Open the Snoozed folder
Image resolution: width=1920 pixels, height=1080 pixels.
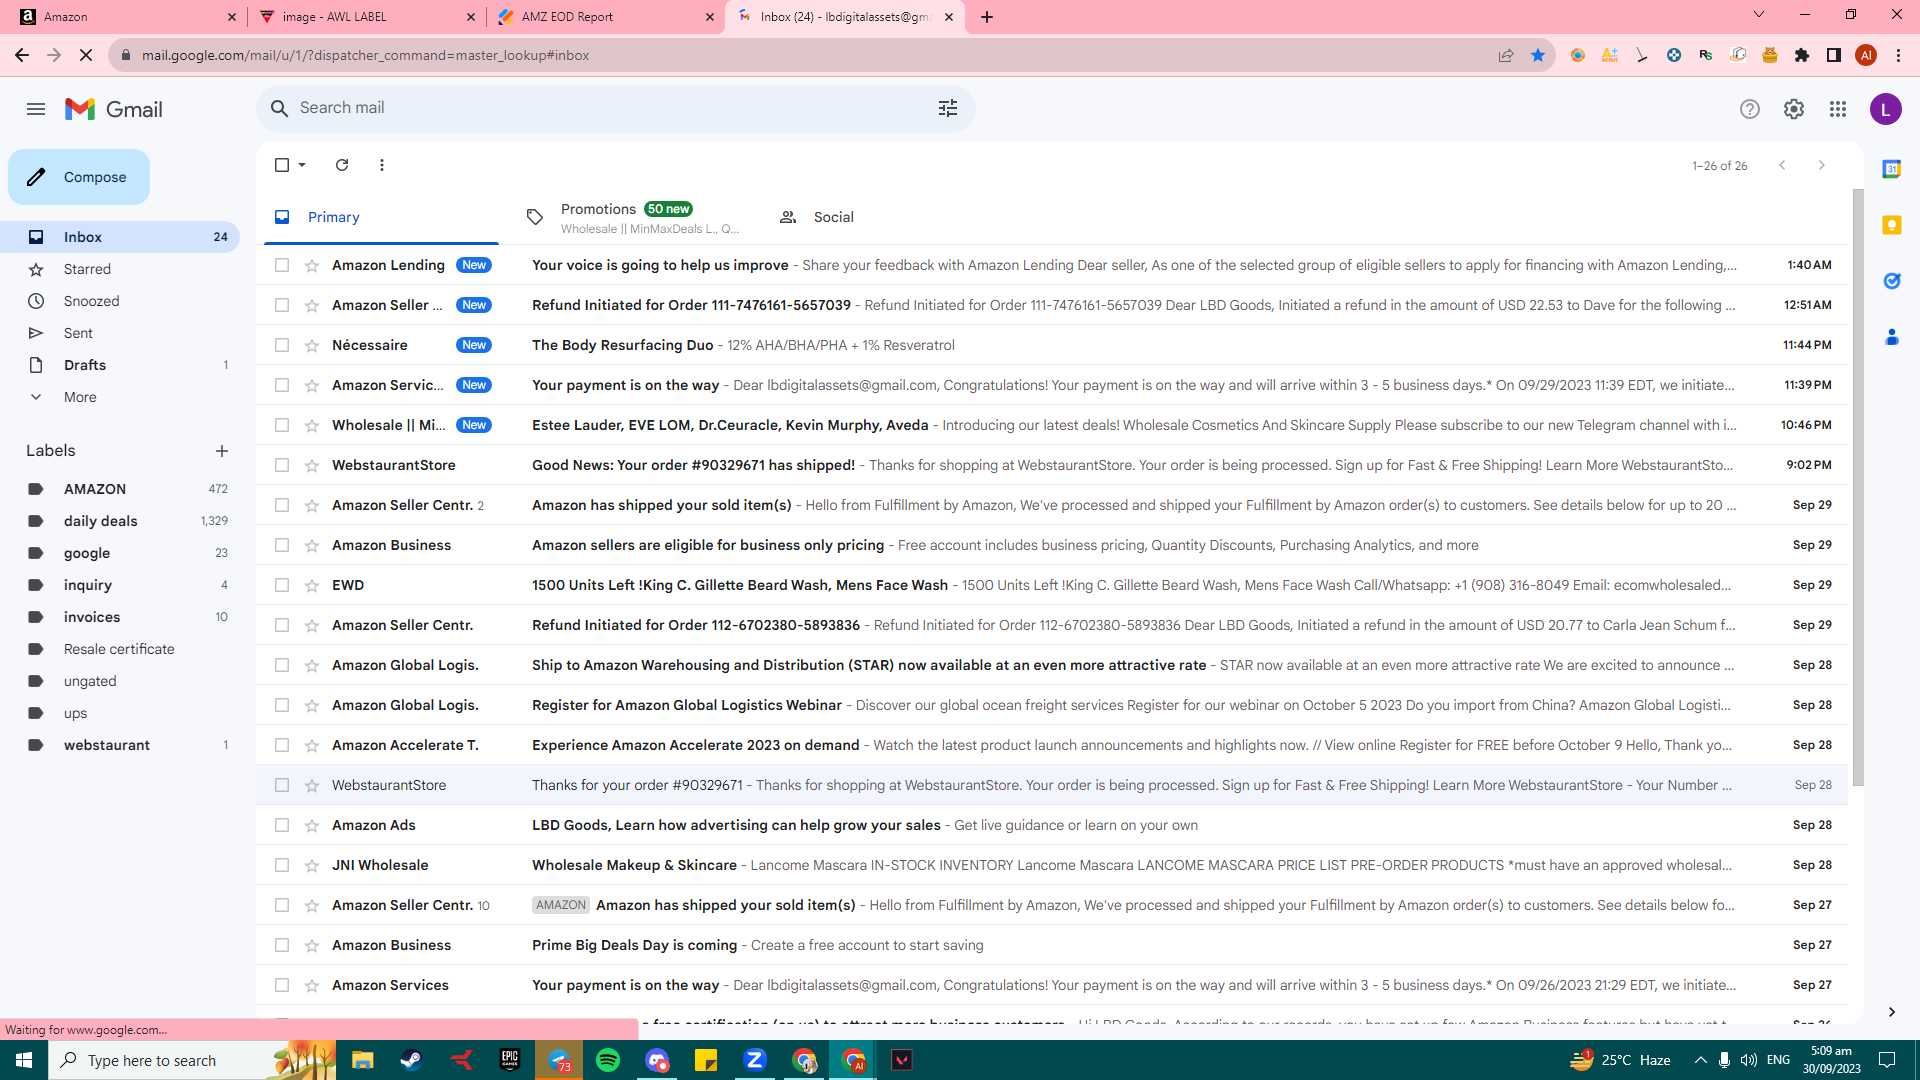pos(120,301)
